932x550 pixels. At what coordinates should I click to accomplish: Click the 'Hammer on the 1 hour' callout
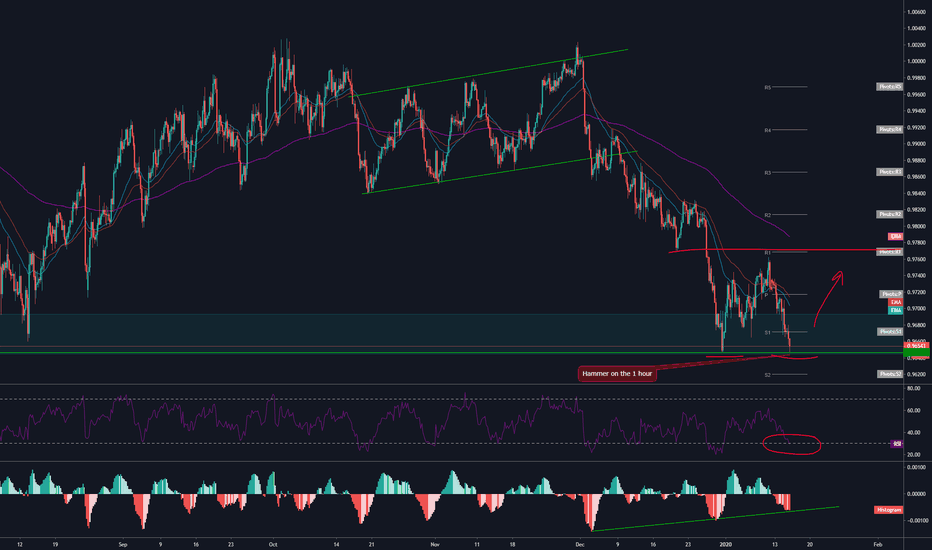(617, 374)
